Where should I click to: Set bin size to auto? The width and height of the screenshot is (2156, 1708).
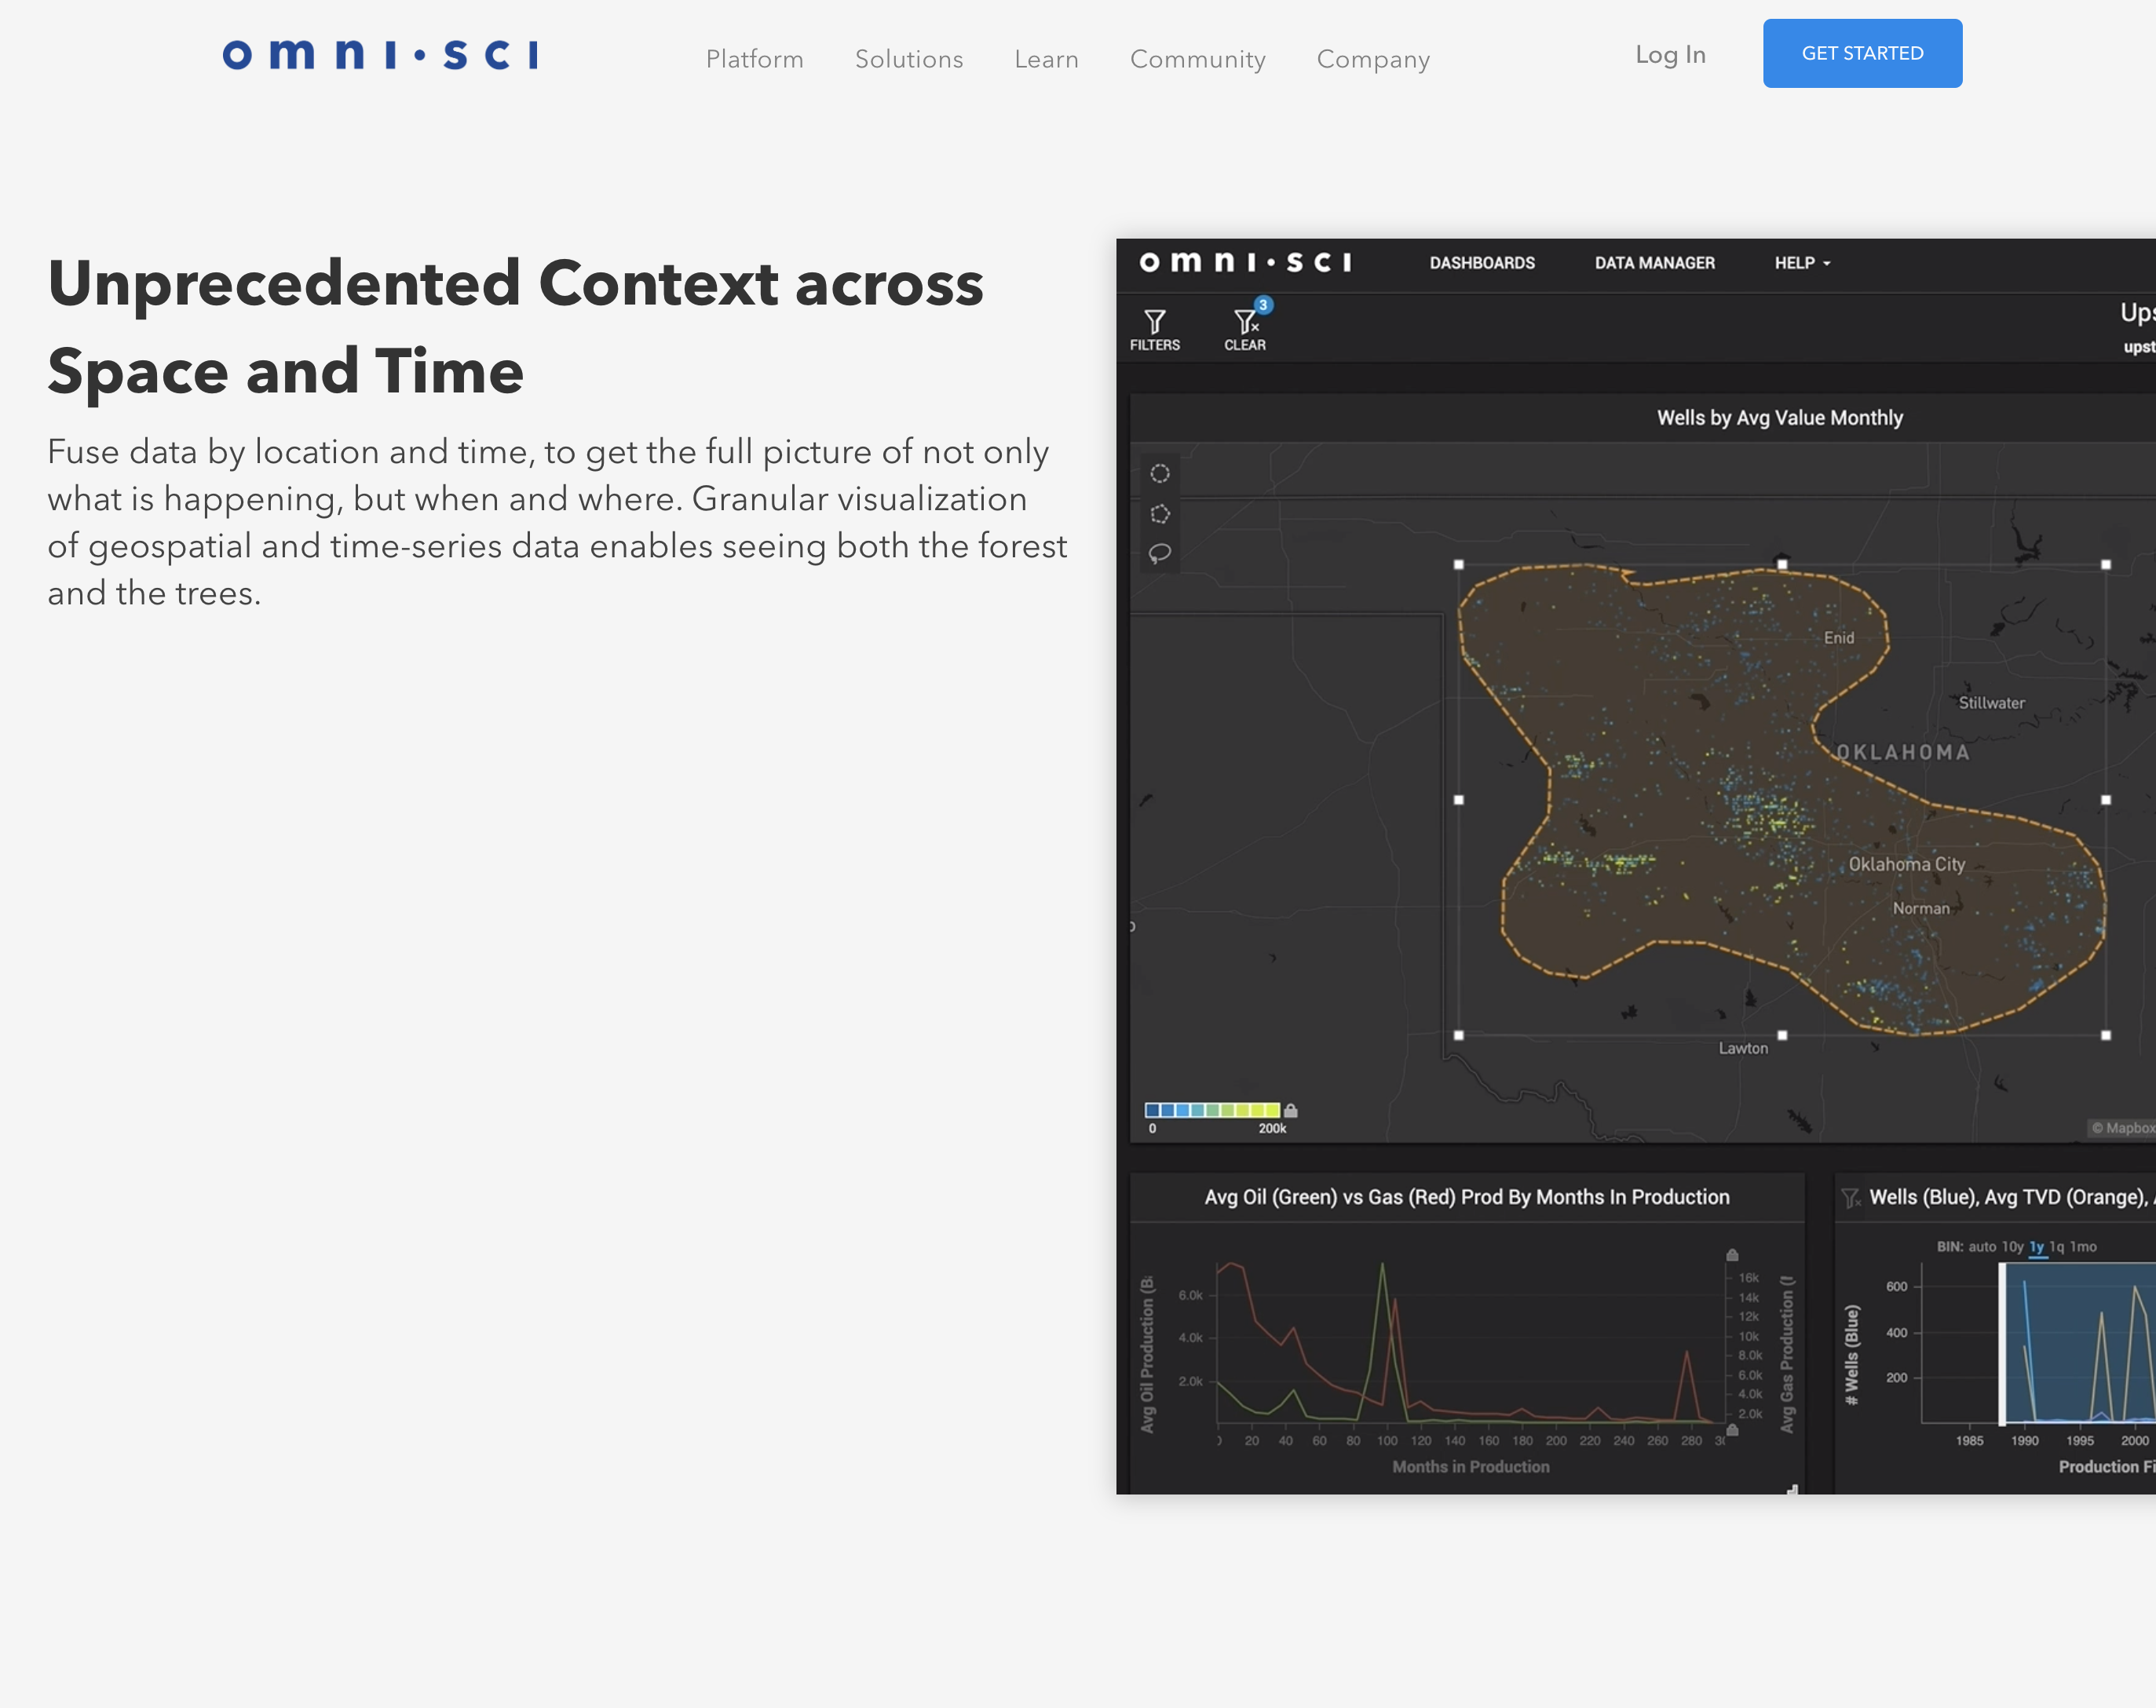point(1982,1247)
